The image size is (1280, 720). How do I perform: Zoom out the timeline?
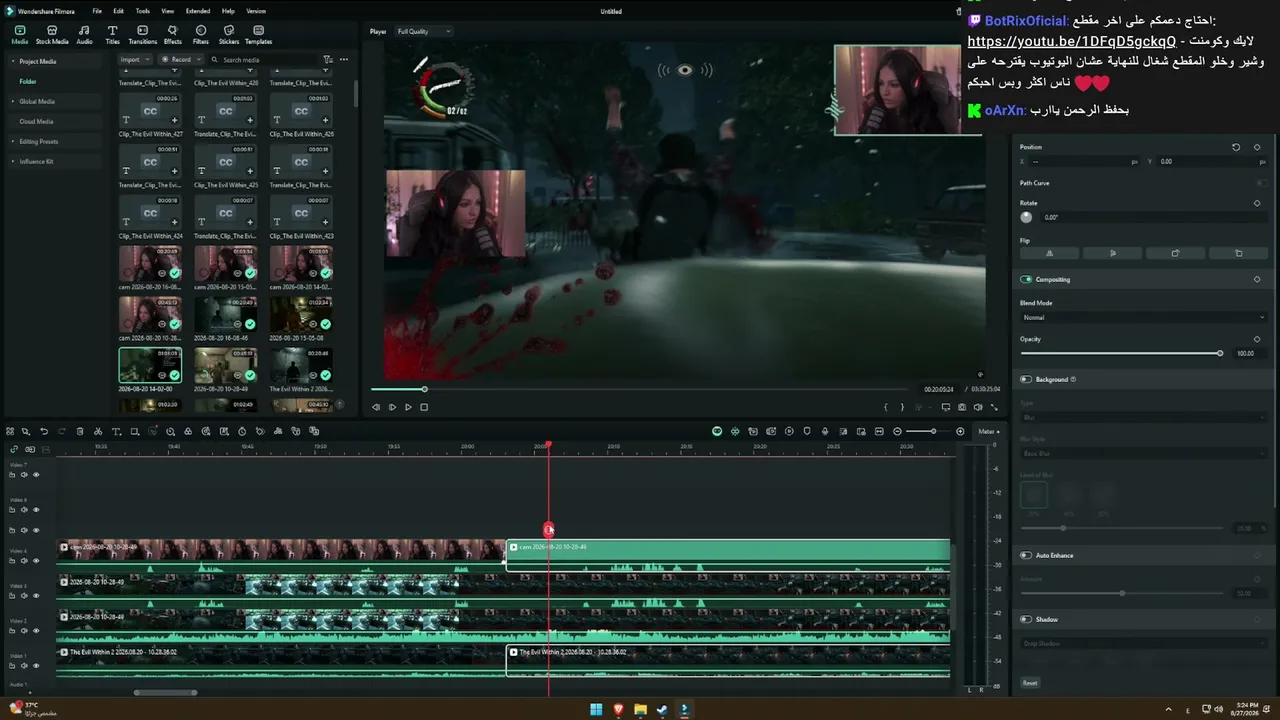(897, 431)
